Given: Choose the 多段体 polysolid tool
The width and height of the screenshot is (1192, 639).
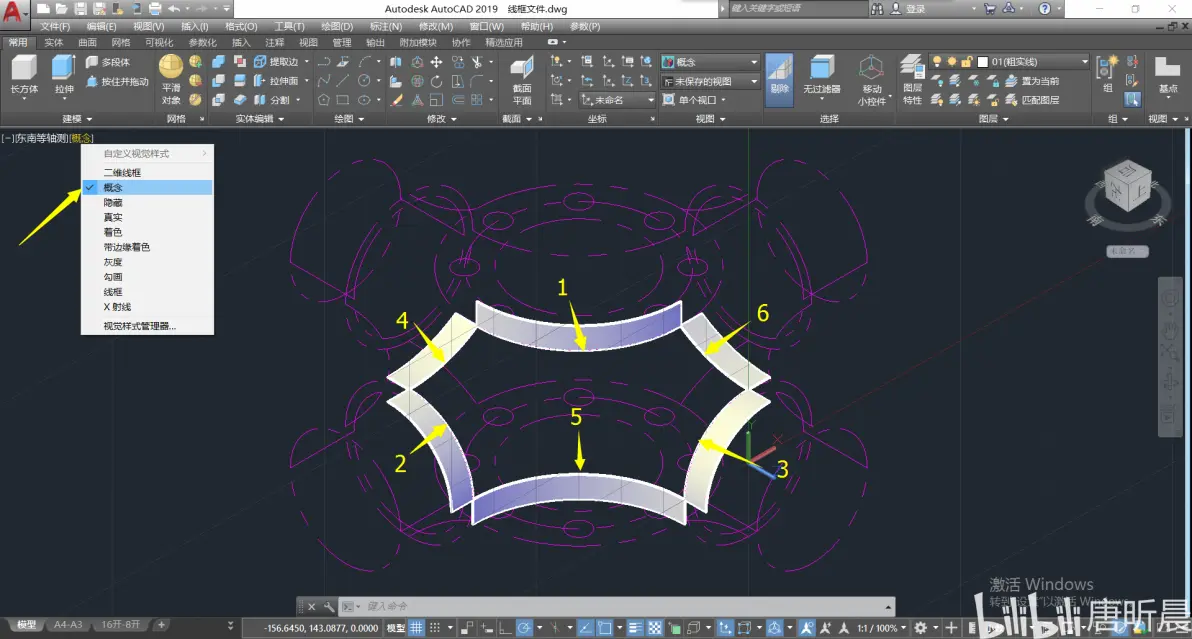Looking at the screenshot, I should (x=108, y=62).
